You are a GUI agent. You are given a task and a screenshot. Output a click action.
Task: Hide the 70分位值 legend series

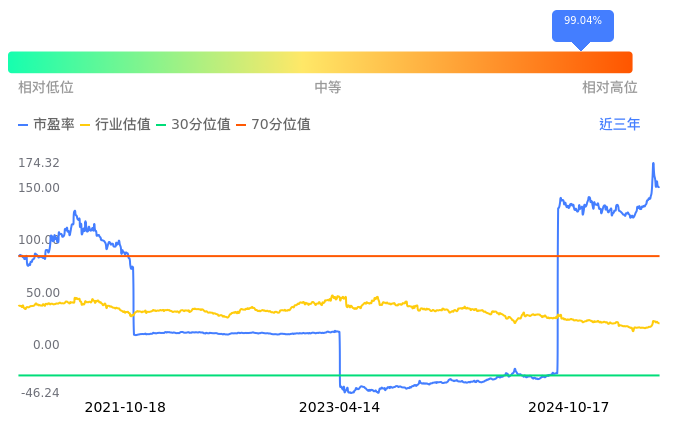274,125
